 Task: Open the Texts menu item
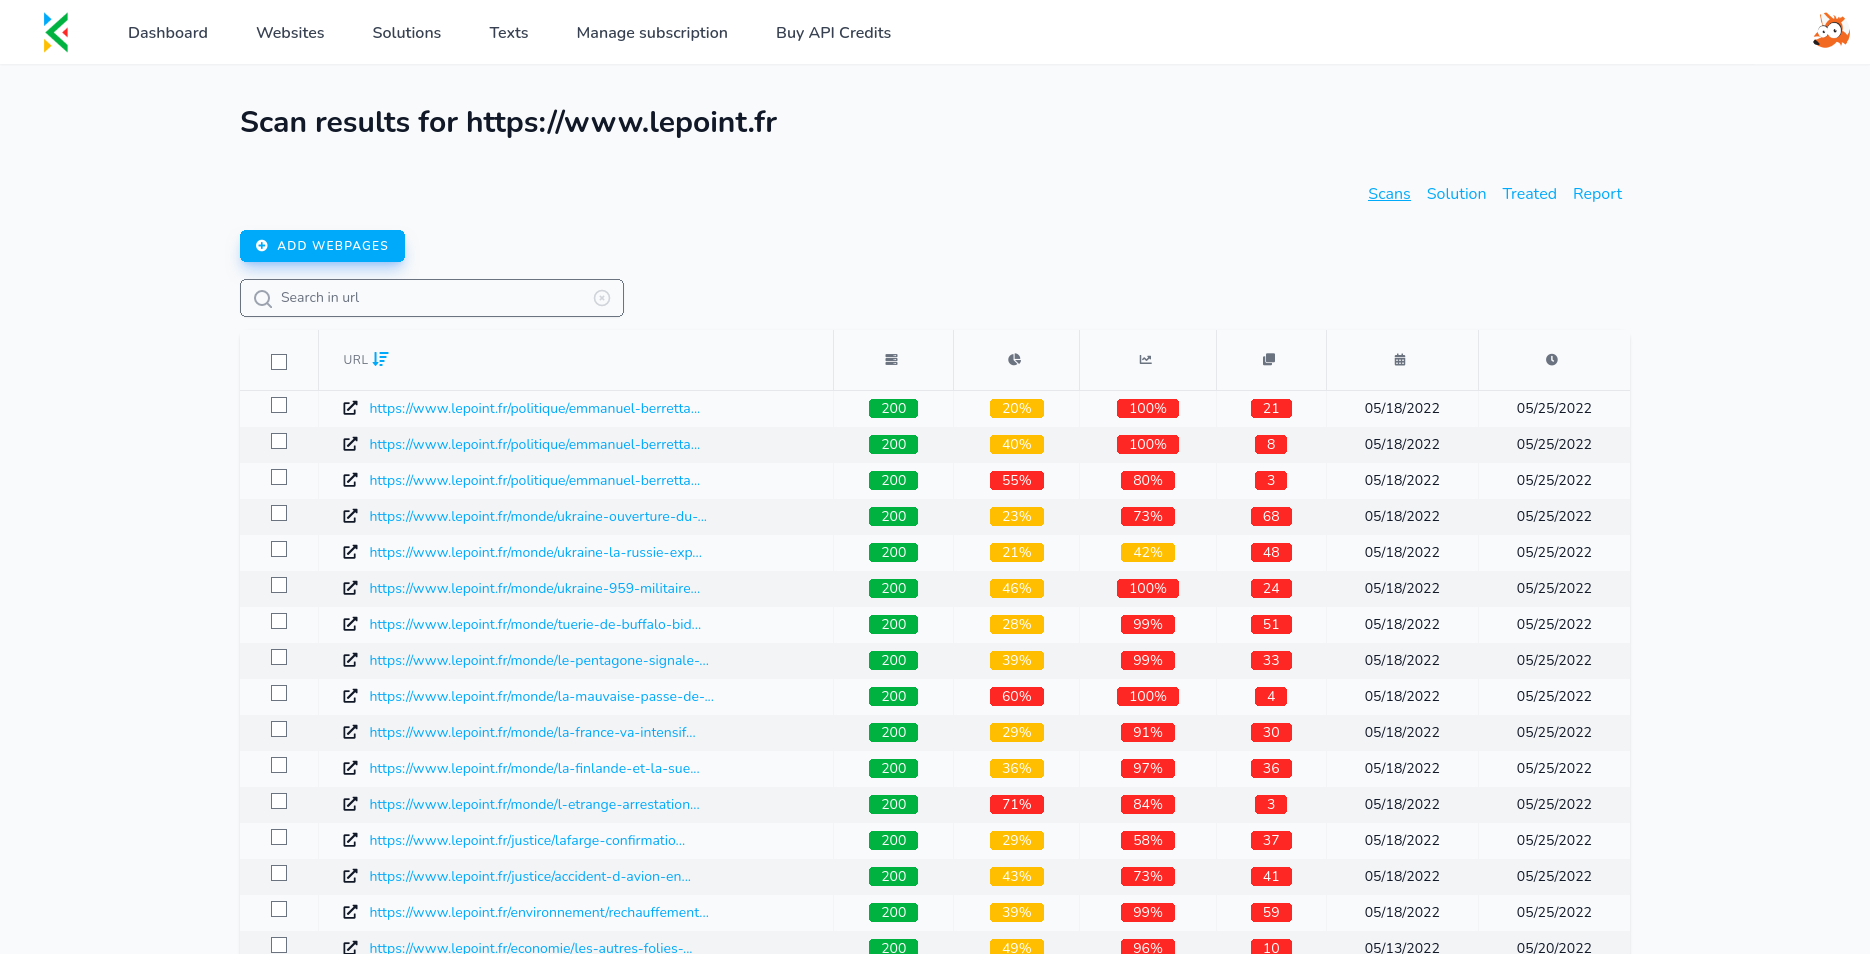pos(509,32)
